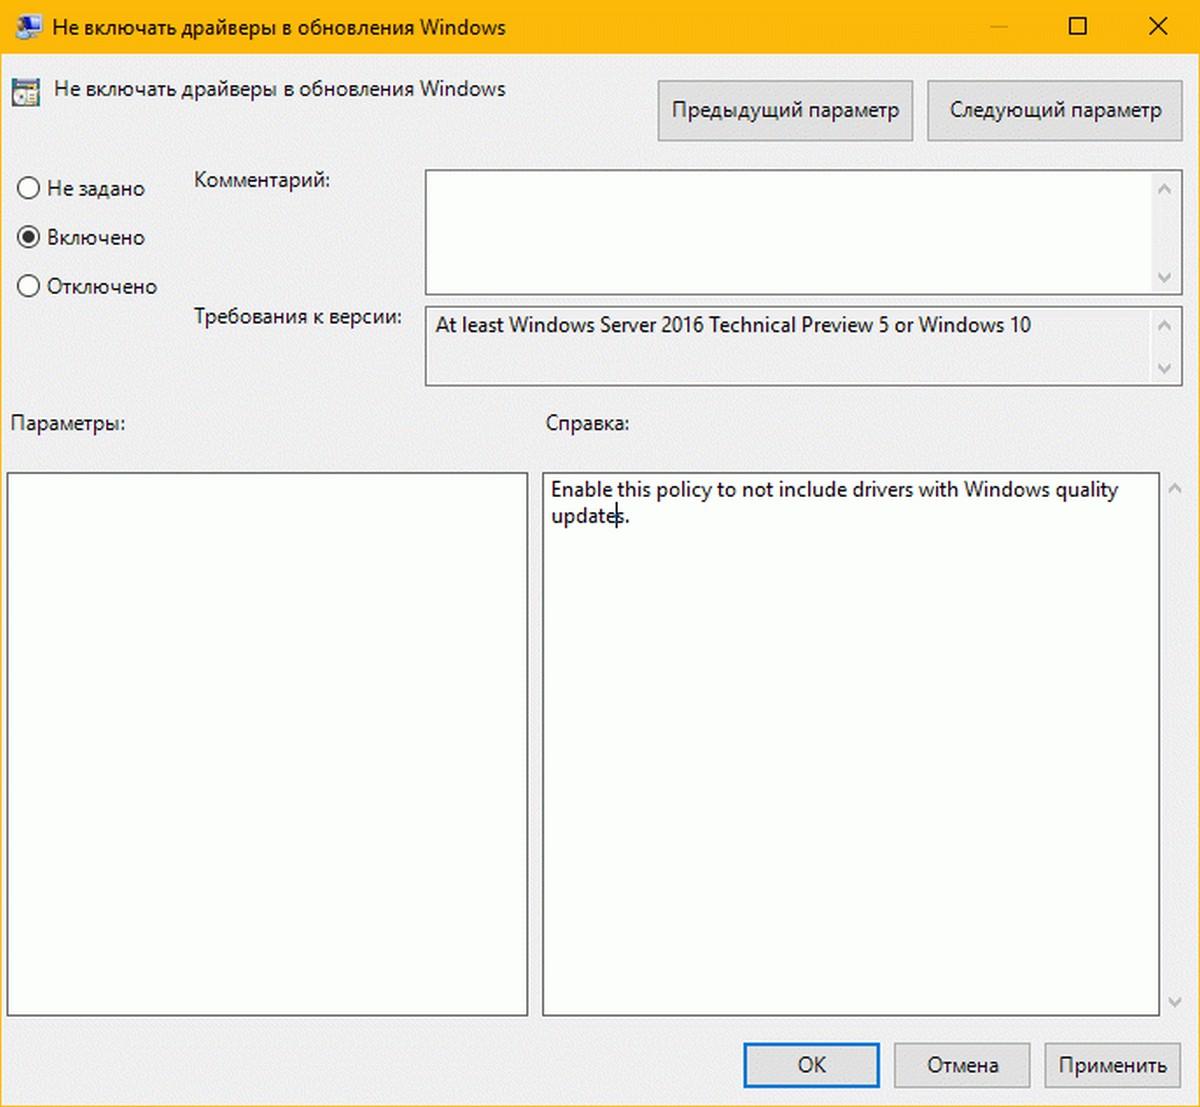This screenshot has width=1200, height=1107.
Task: Click the "Параметры:" label
Action: tap(68, 423)
